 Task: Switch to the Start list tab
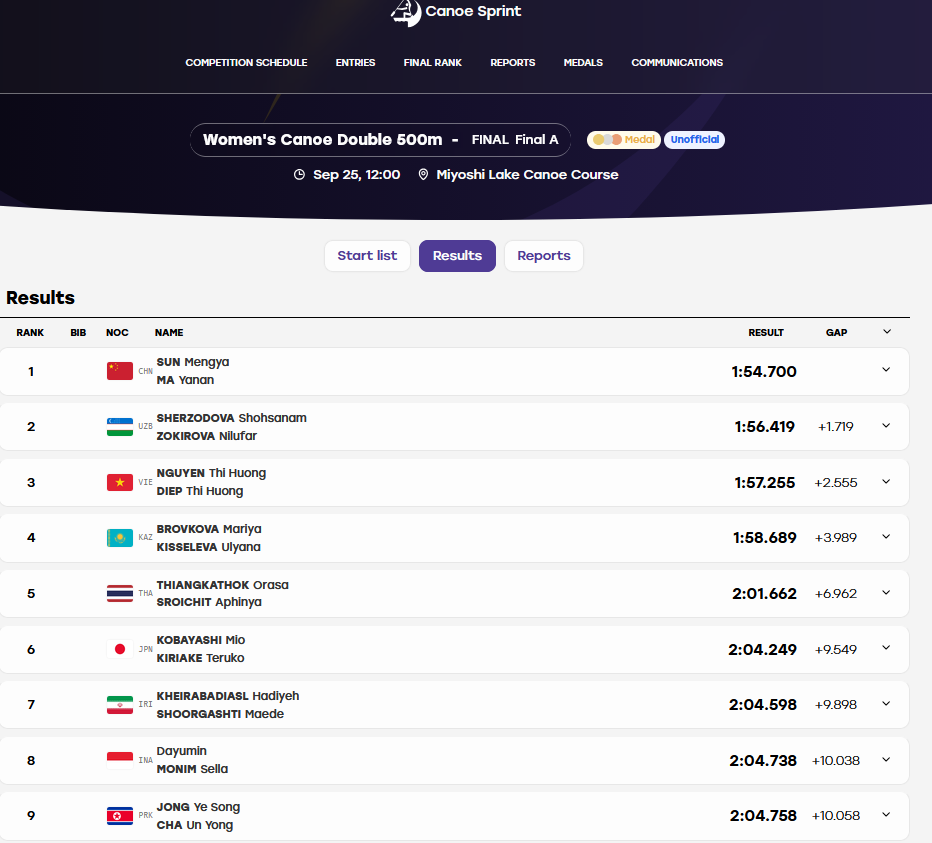click(367, 256)
